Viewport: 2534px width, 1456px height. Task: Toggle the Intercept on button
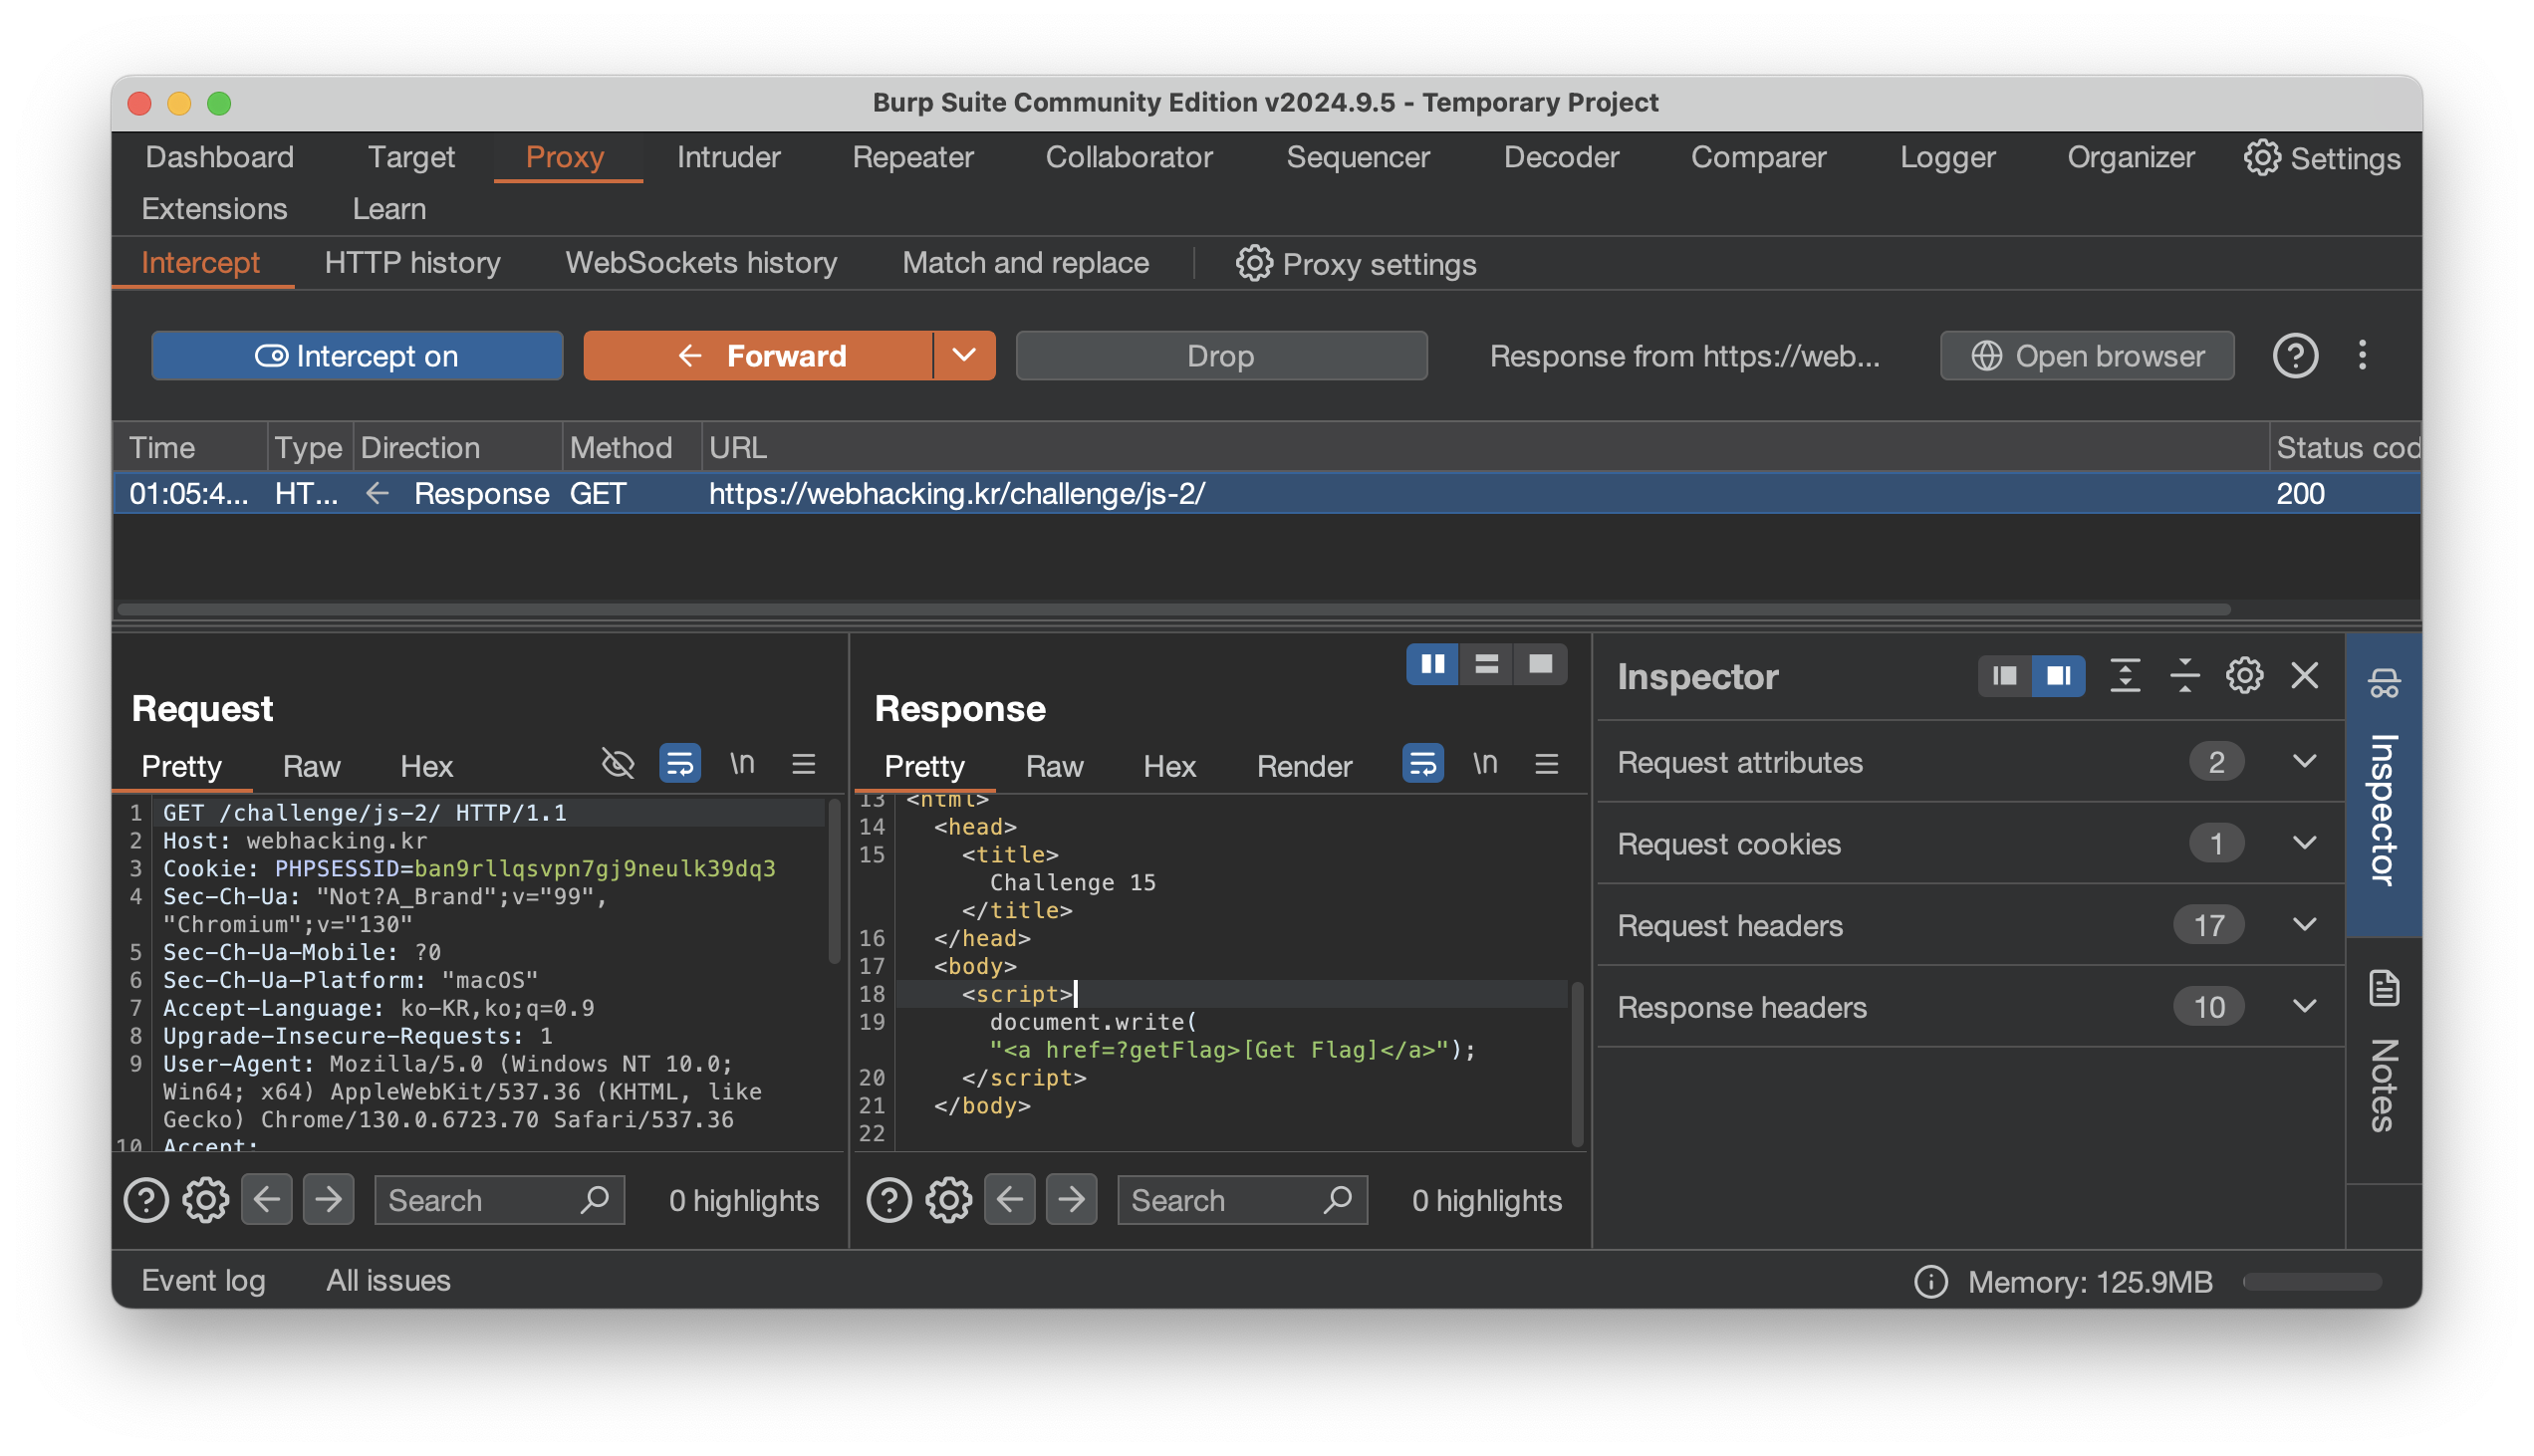356,356
